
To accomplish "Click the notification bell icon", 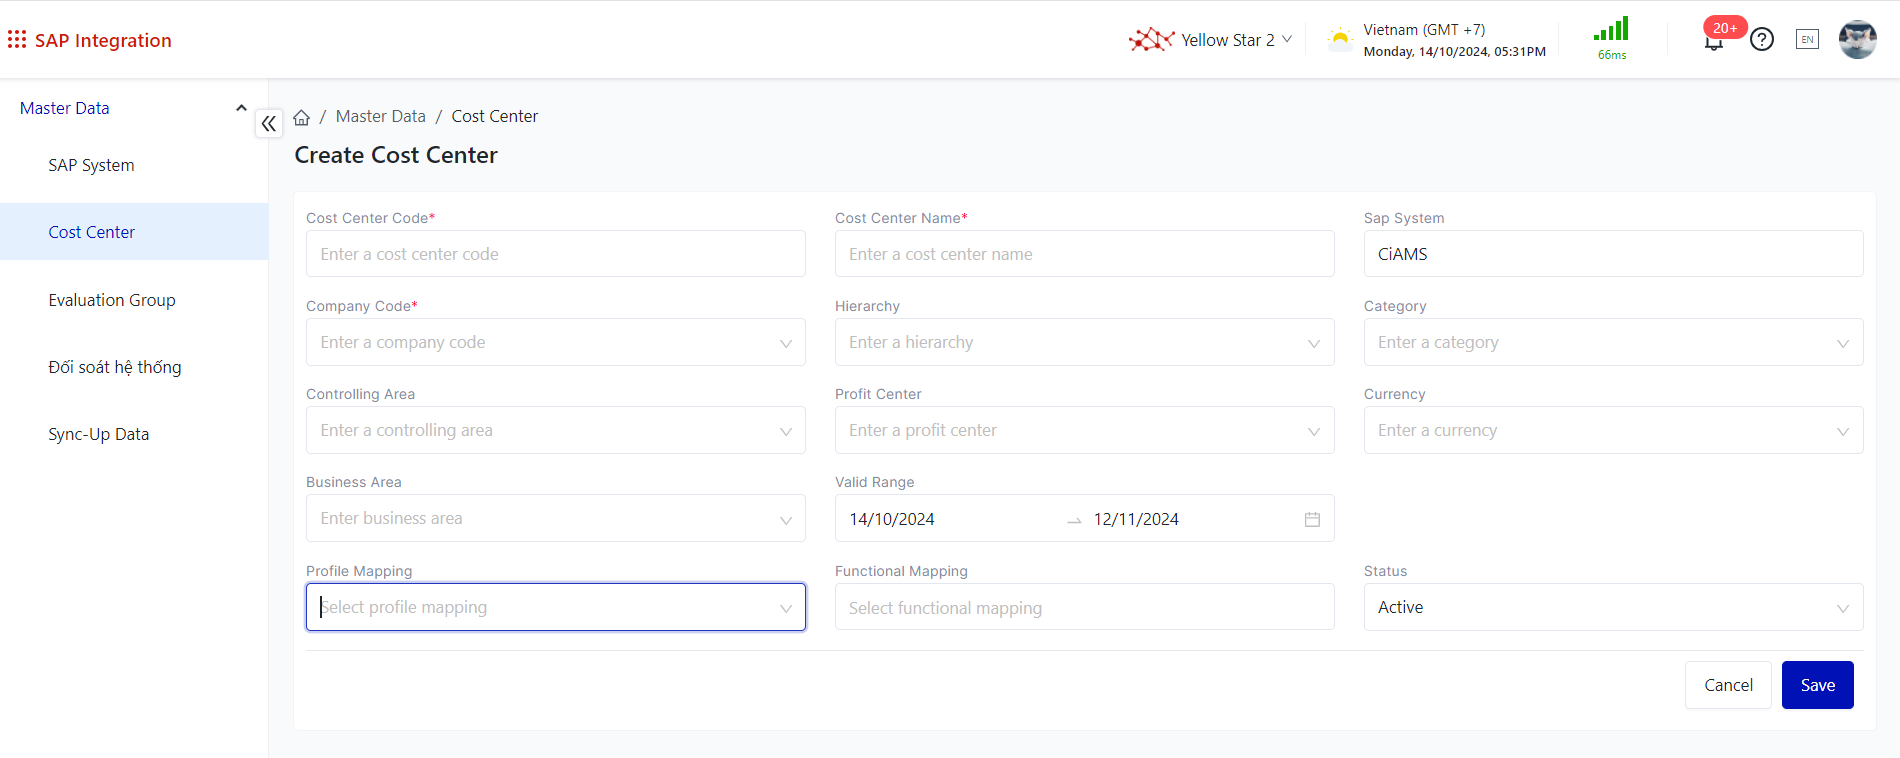I will pos(1714,42).
